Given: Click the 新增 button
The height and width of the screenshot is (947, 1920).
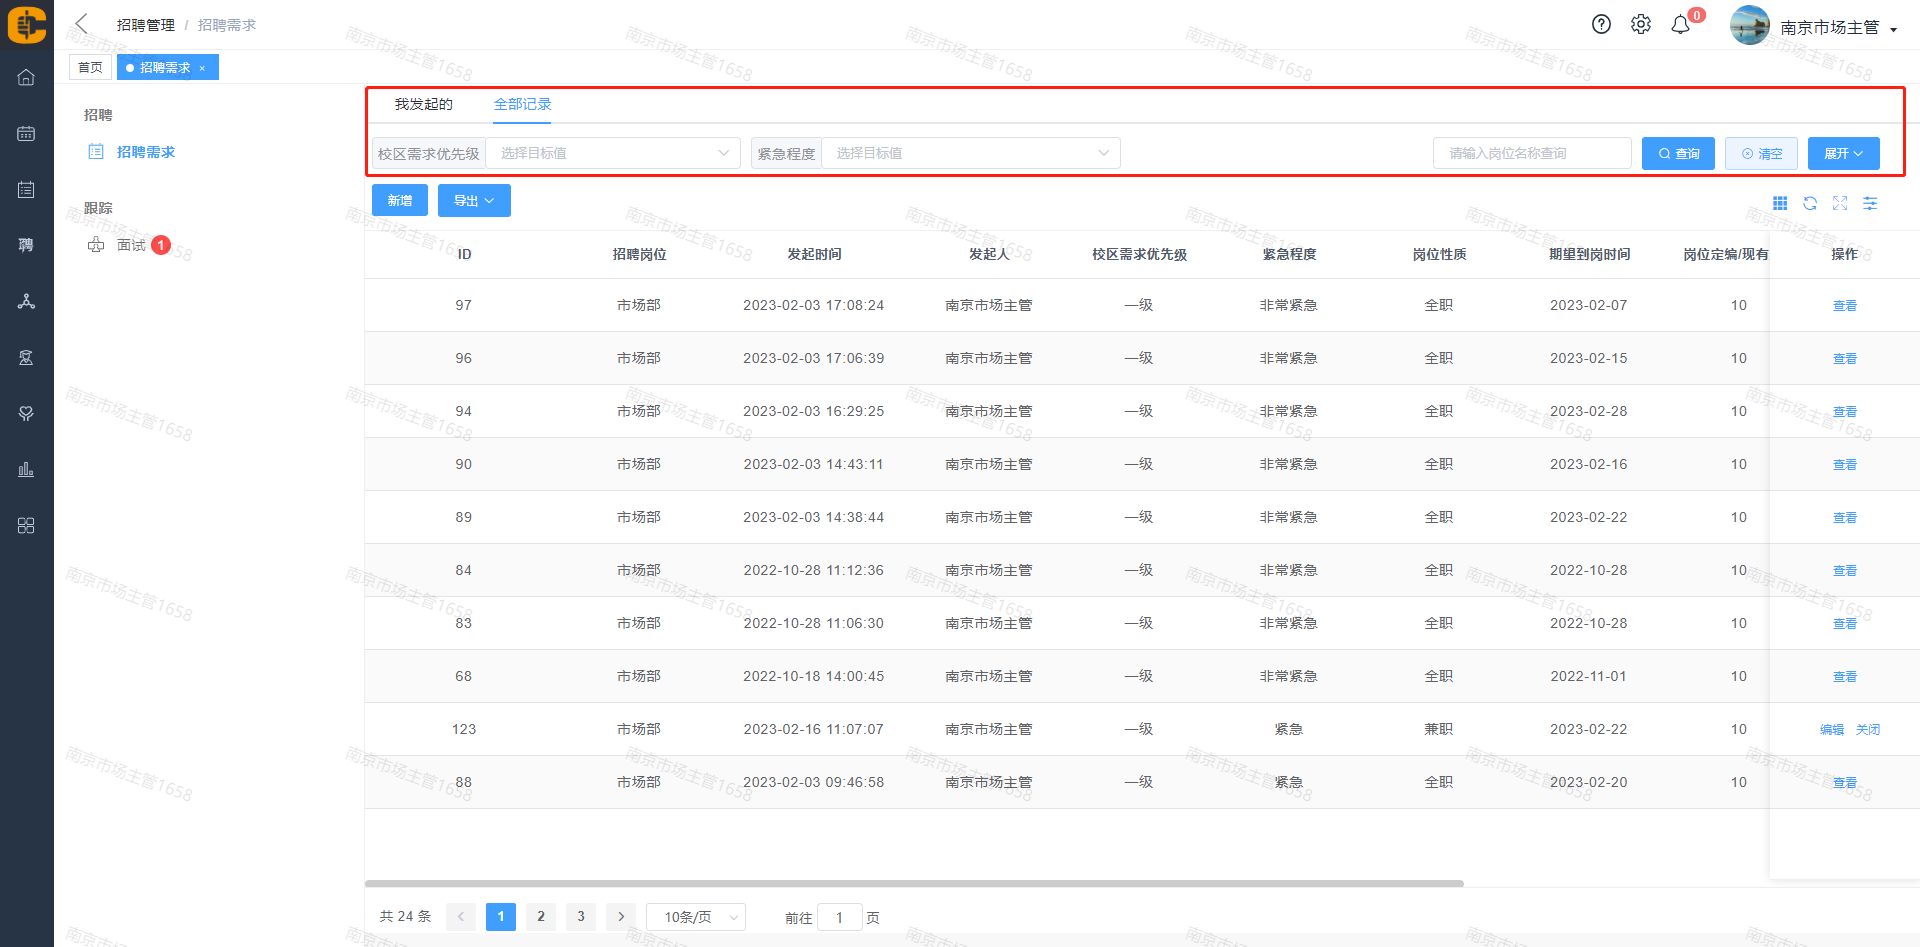Looking at the screenshot, I should click(x=400, y=201).
